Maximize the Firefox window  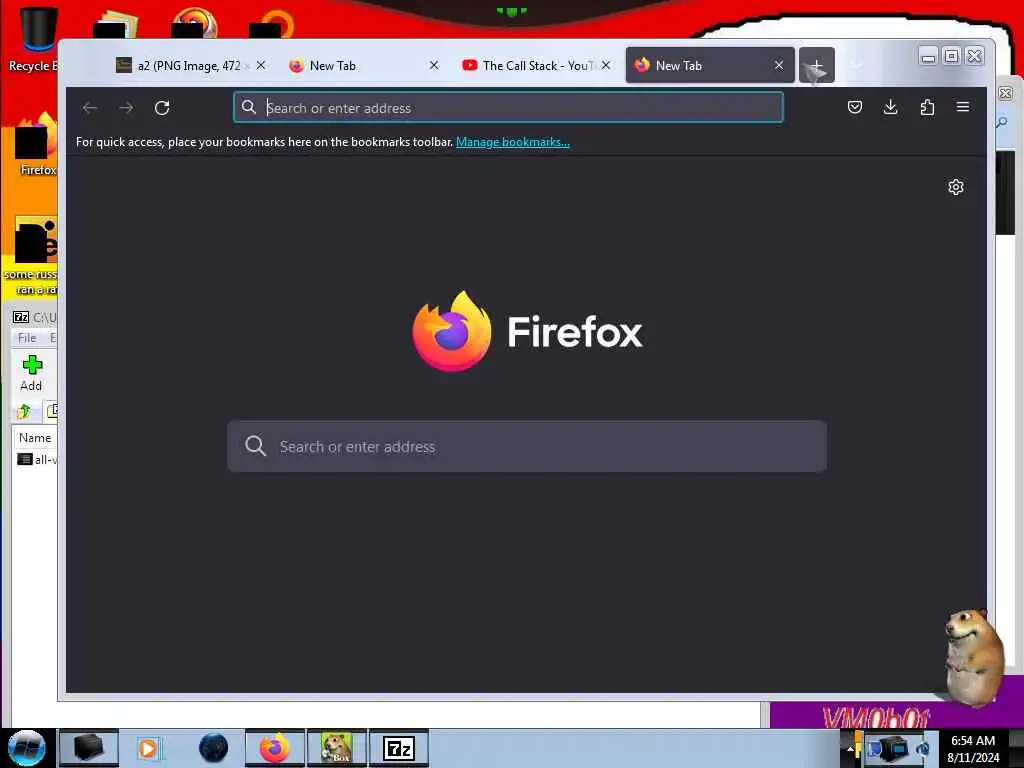[x=952, y=57]
